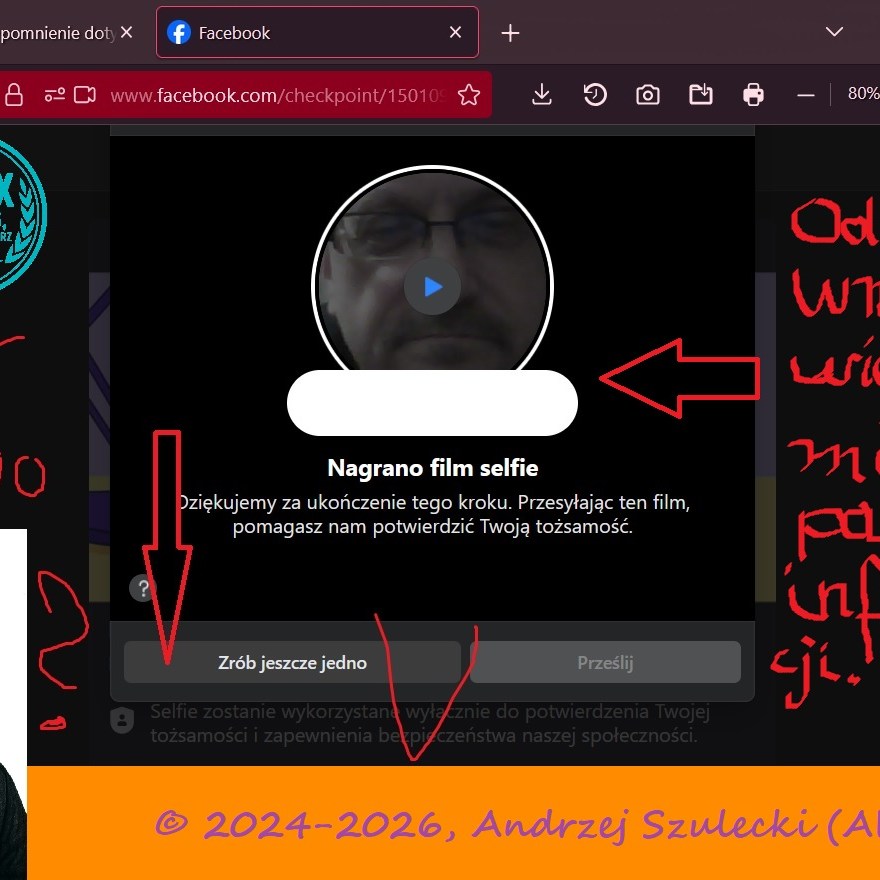Viewport: 880px width, 880px height.
Task: Click the save-to-folder toolbar icon
Action: 701,95
